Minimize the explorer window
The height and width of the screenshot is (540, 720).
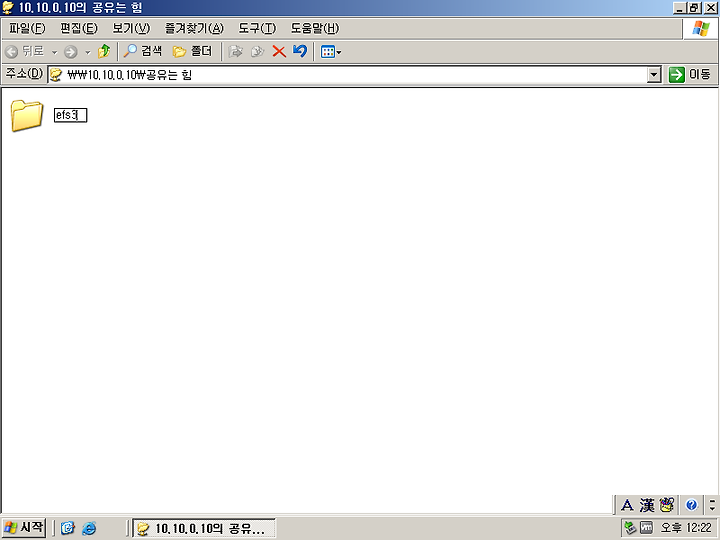click(x=680, y=8)
